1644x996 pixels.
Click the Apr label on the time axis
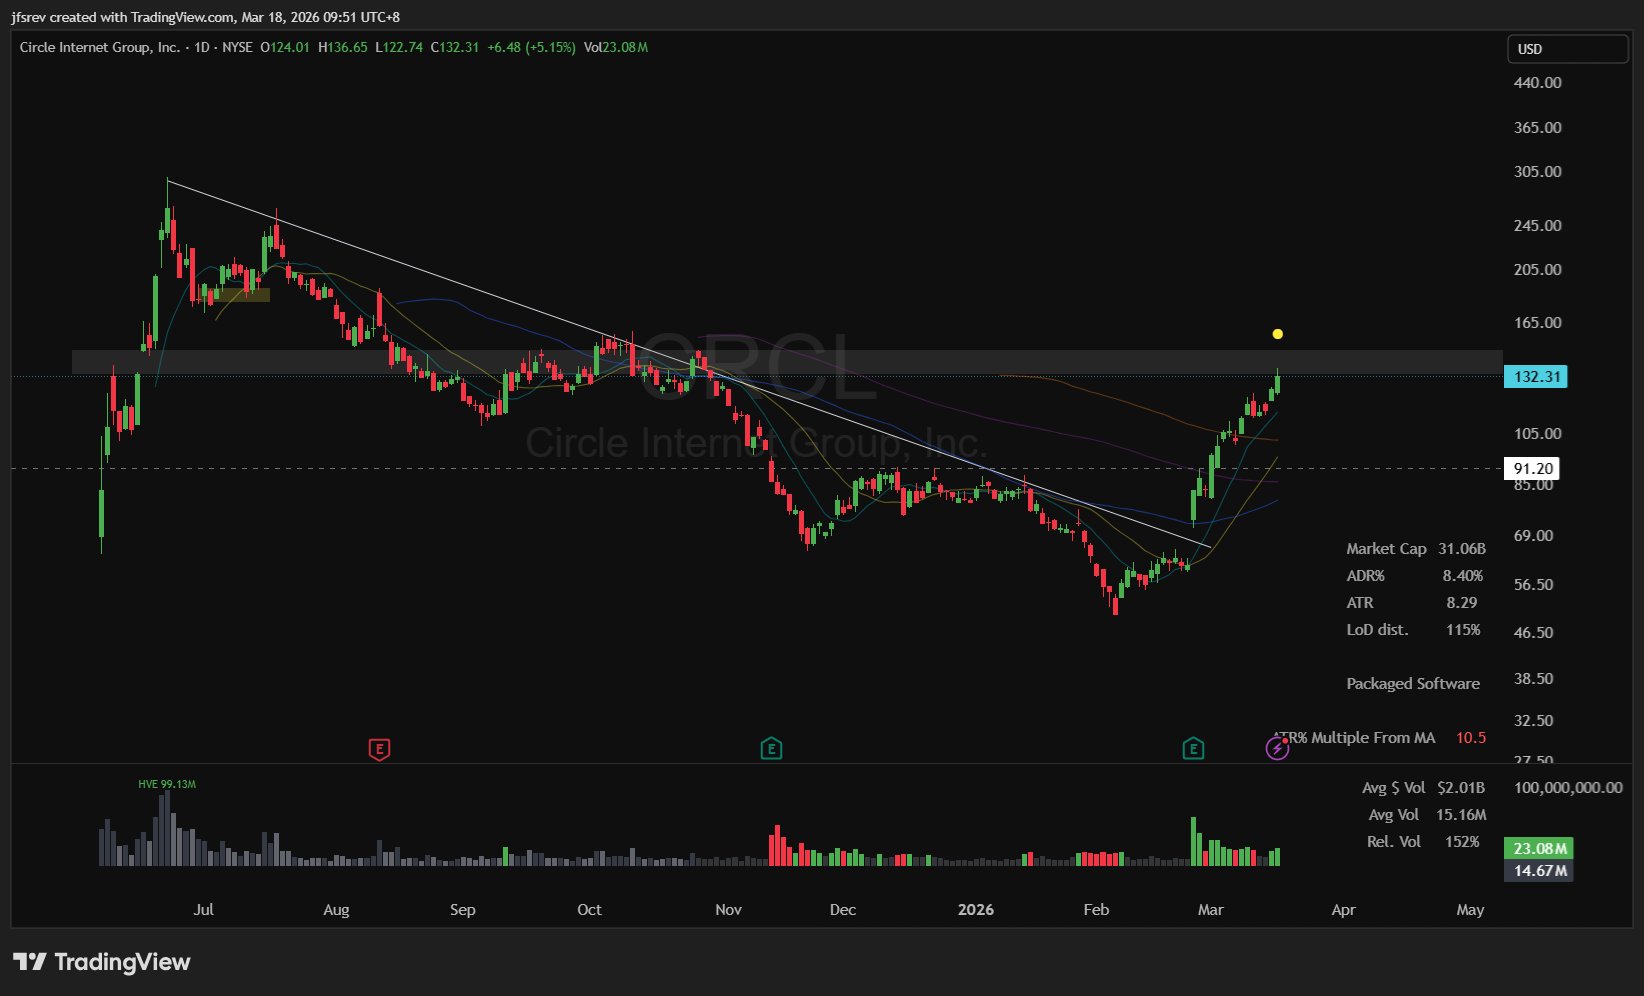pyautogui.click(x=1344, y=910)
